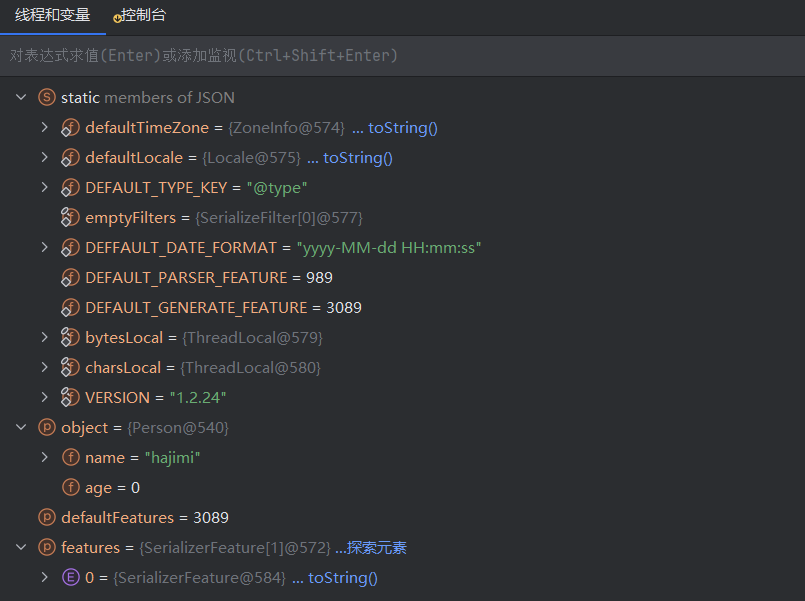Click the static members of JSON icon
The width and height of the screenshot is (805, 601).
[x=46, y=98]
